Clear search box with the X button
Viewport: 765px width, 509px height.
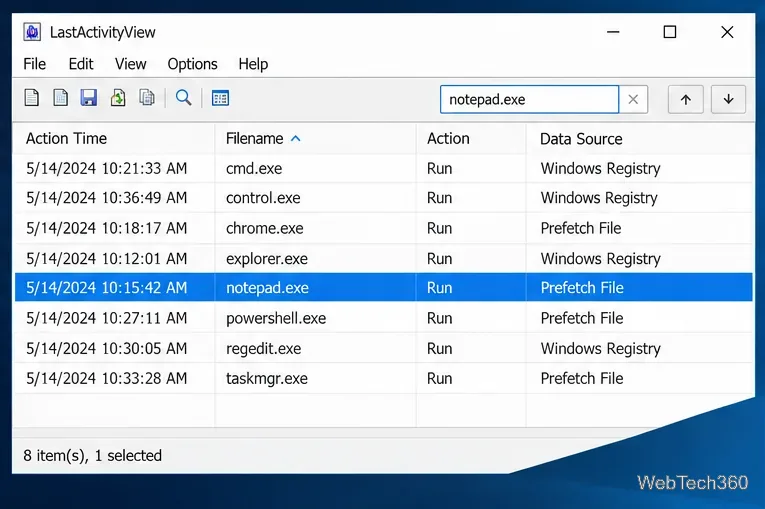click(633, 100)
